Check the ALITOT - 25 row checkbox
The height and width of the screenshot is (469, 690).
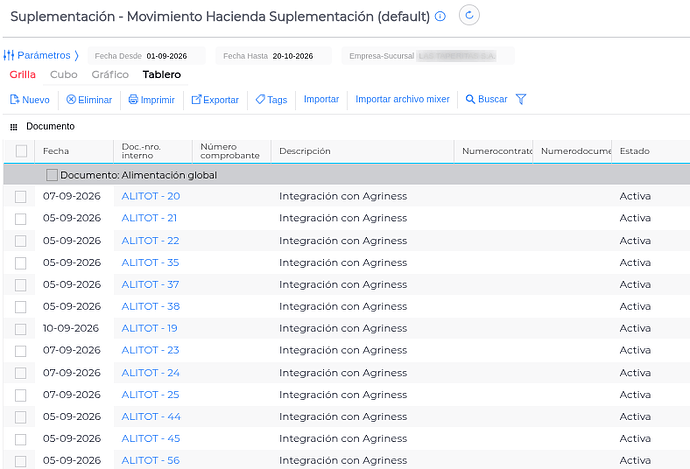[x=21, y=396]
